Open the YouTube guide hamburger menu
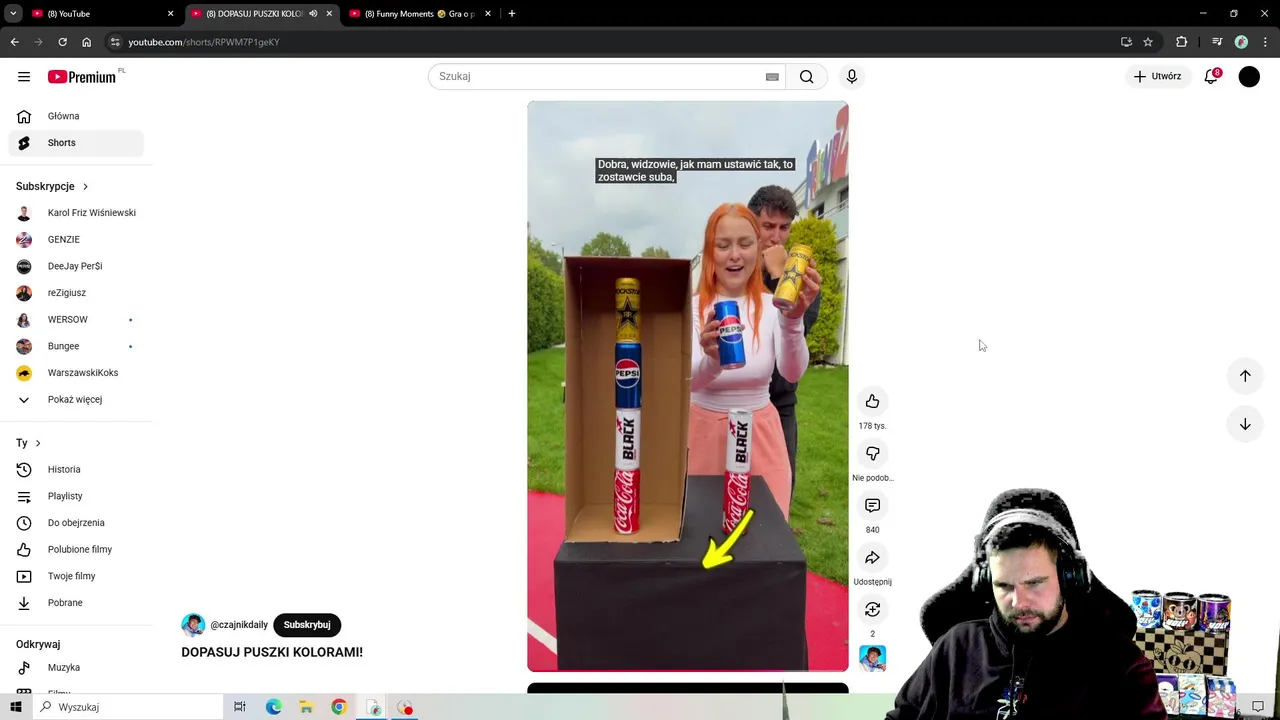The width and height of the screenshot is (1280, 720). click(x=24, y=77)
